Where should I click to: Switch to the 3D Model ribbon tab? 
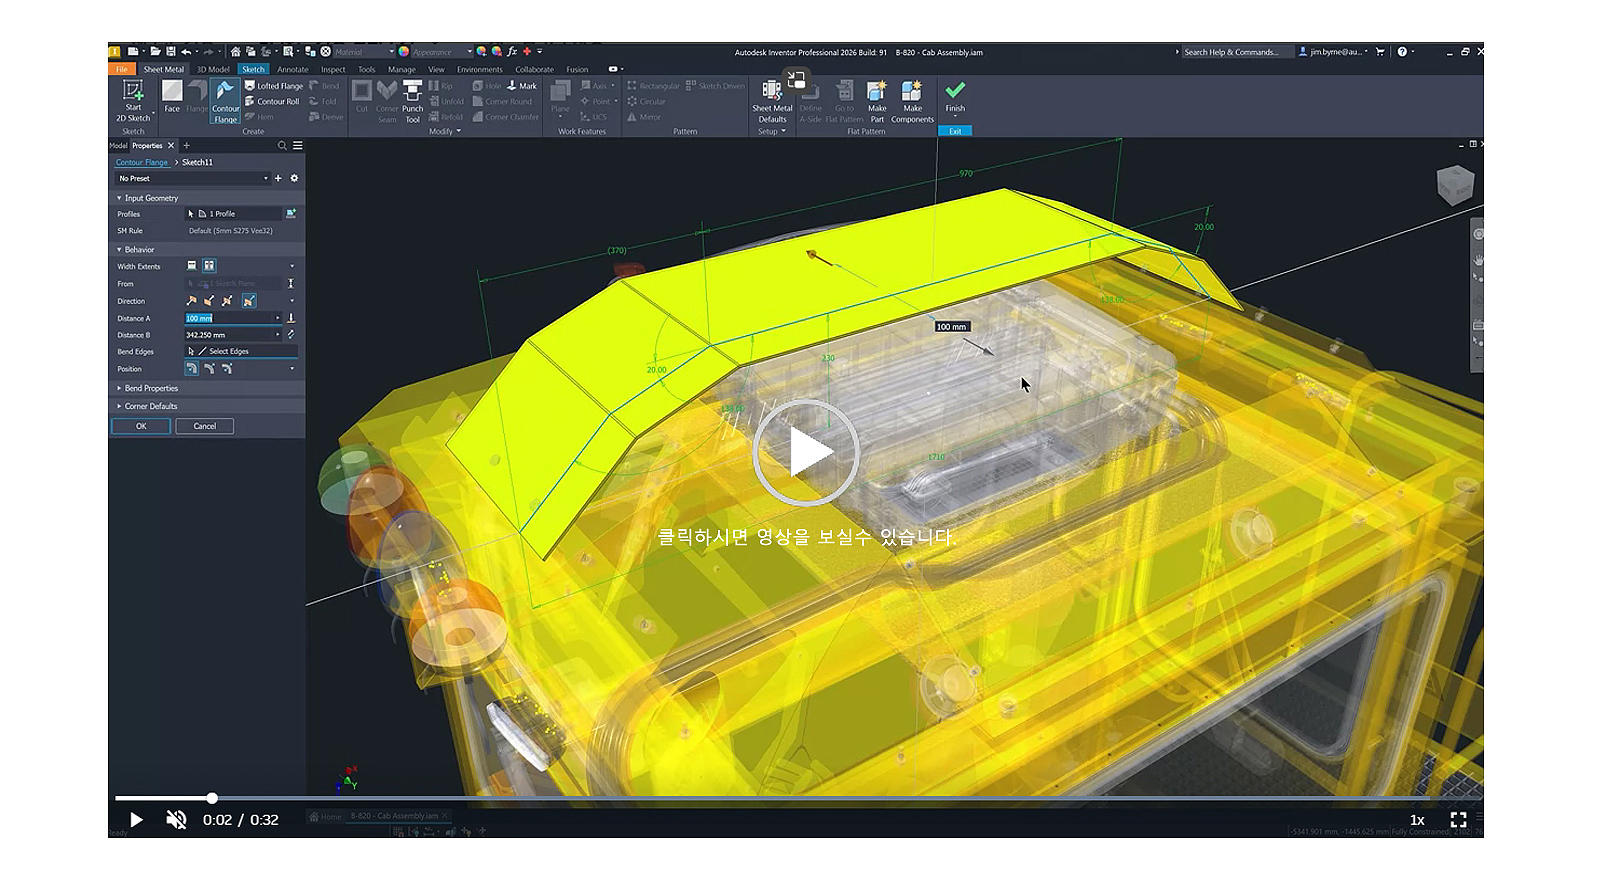pos(213,69)
